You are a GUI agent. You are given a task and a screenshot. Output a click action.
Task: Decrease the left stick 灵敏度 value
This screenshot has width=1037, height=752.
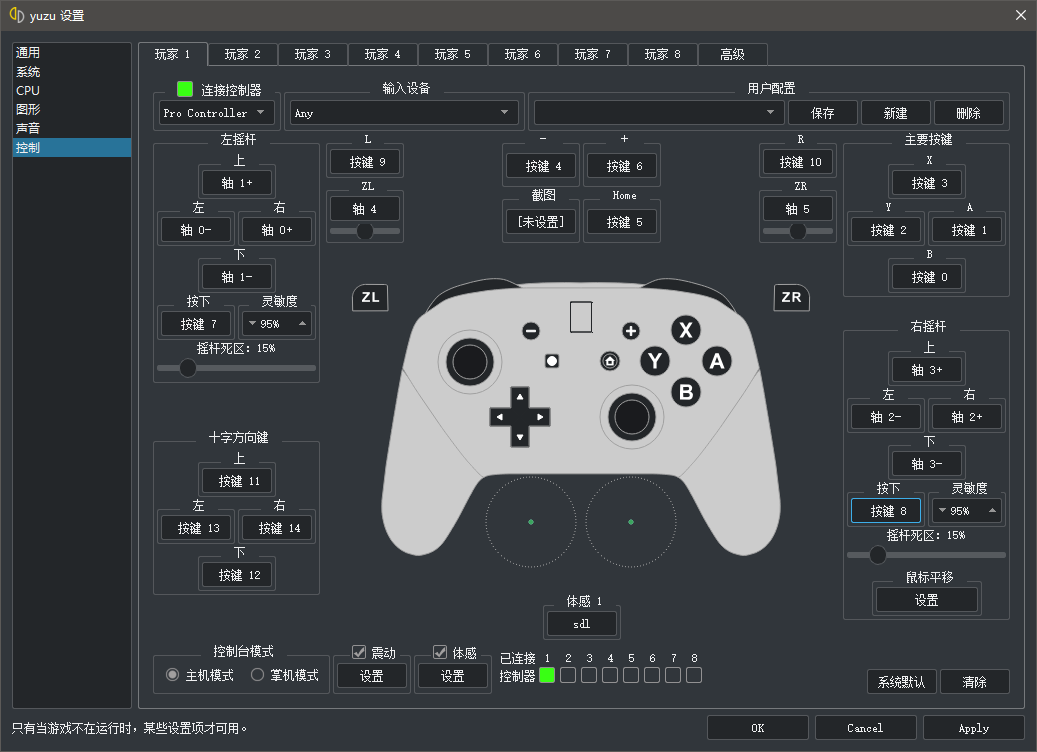coord(252,323)
